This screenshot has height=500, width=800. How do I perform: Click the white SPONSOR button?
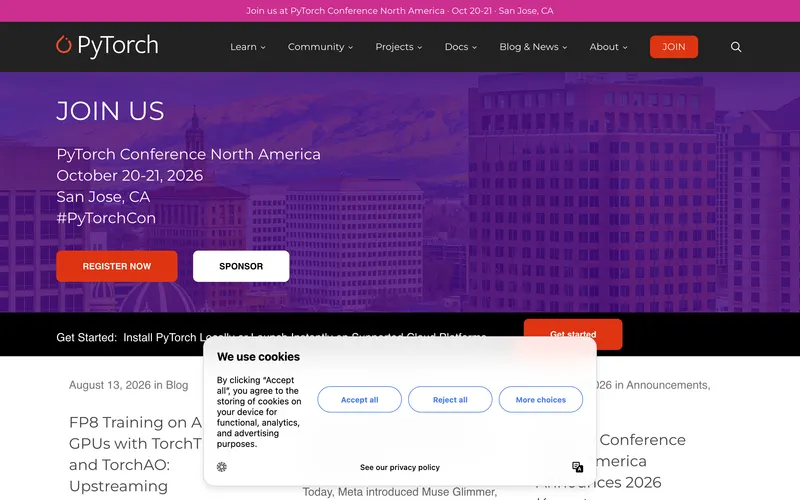click(241, 266)
